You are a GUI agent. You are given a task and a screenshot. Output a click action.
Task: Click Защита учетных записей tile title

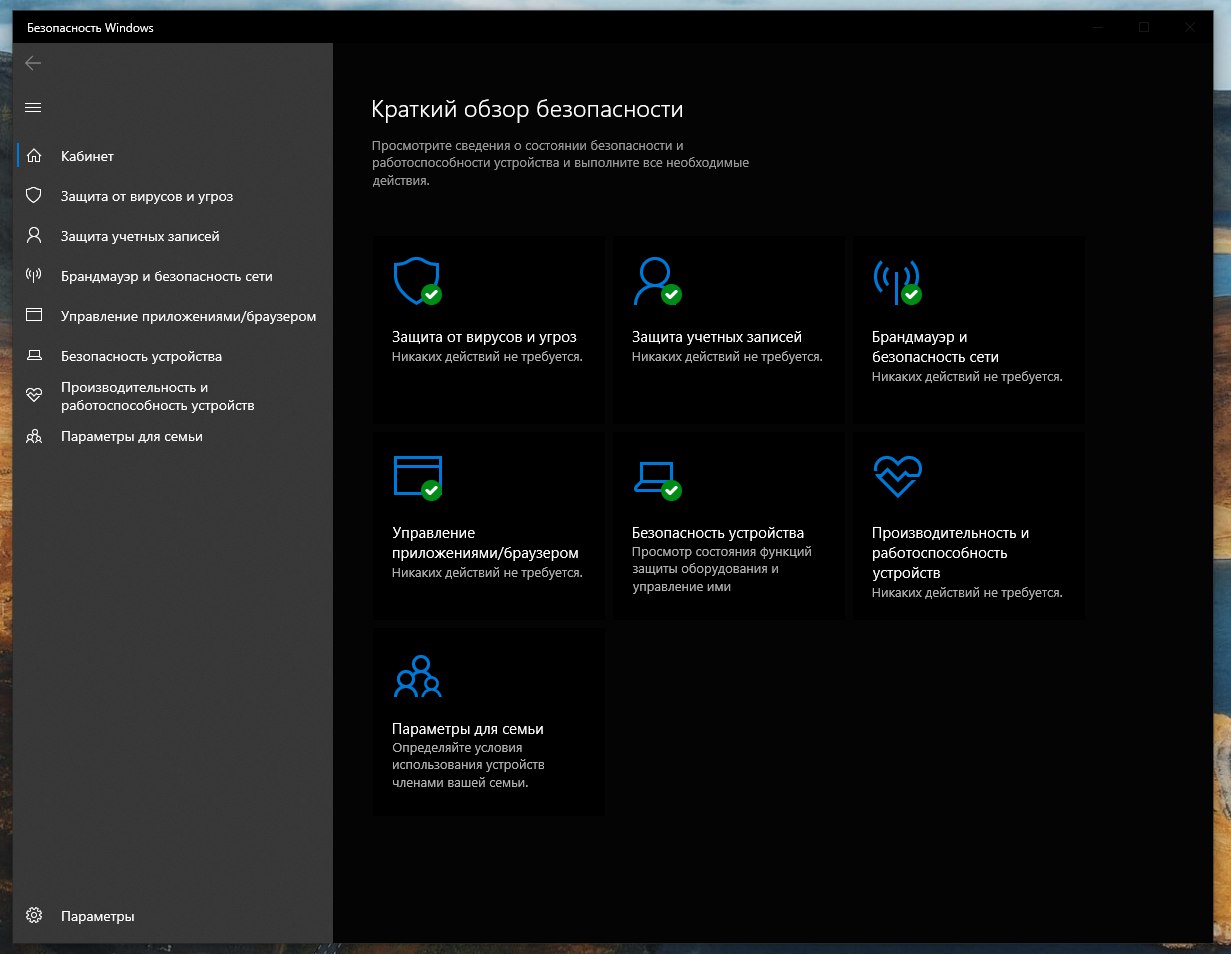point(717,337)
